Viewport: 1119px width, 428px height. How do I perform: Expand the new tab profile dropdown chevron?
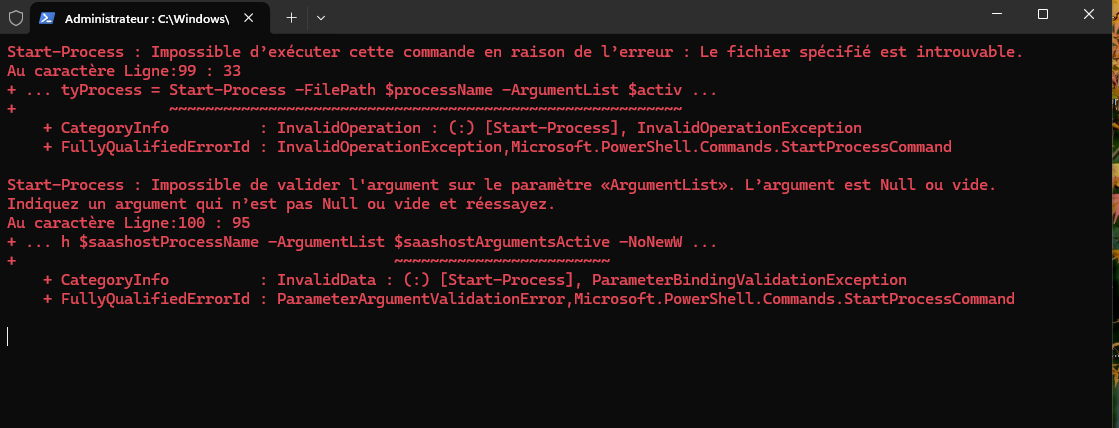tap(321, 17)
